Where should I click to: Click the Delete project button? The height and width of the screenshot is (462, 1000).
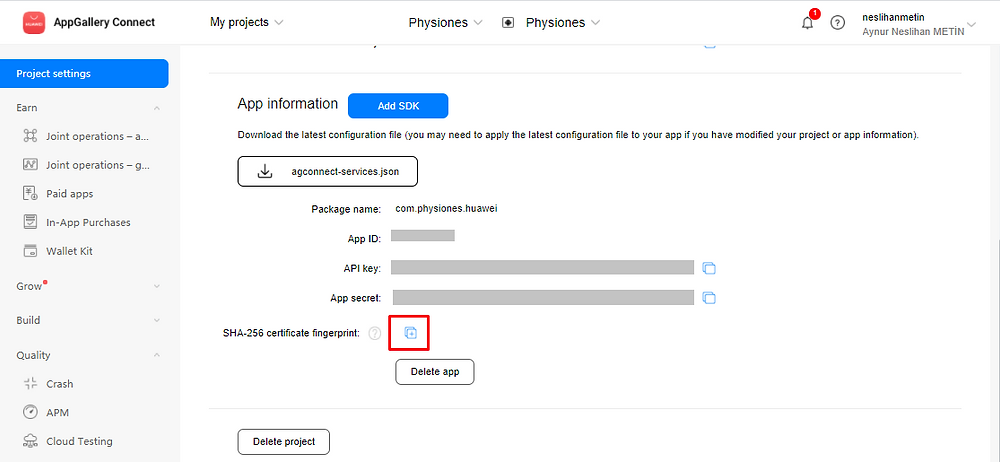(284, 442)
